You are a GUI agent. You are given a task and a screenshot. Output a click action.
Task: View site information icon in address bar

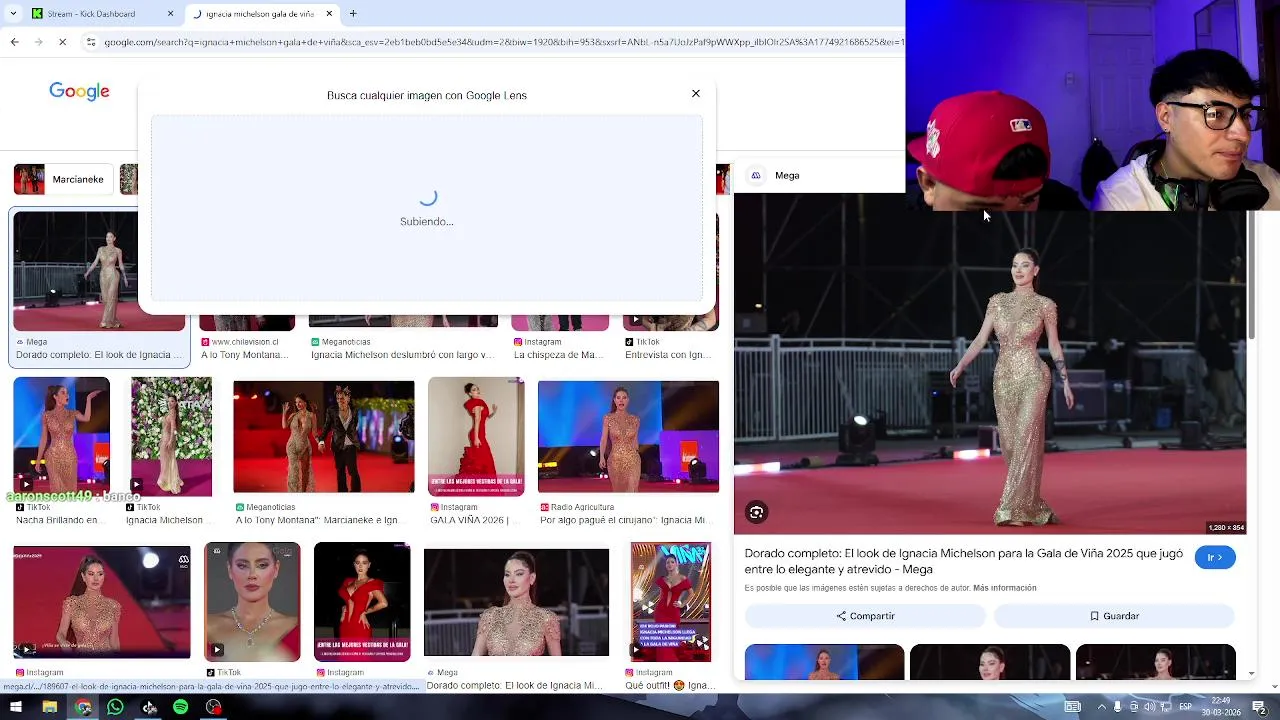click(91, 42)
